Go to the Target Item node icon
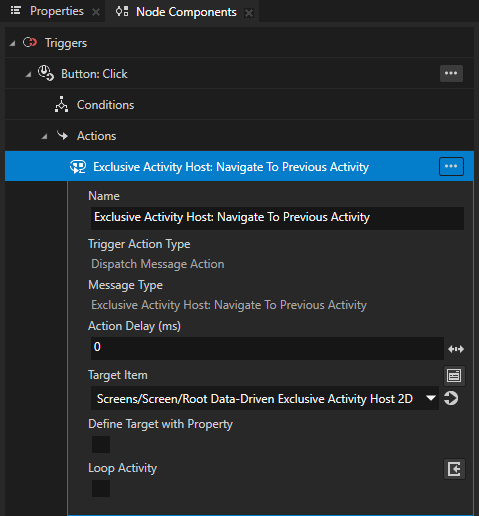This screenshot has height=516, width=479. pos(451,398)
